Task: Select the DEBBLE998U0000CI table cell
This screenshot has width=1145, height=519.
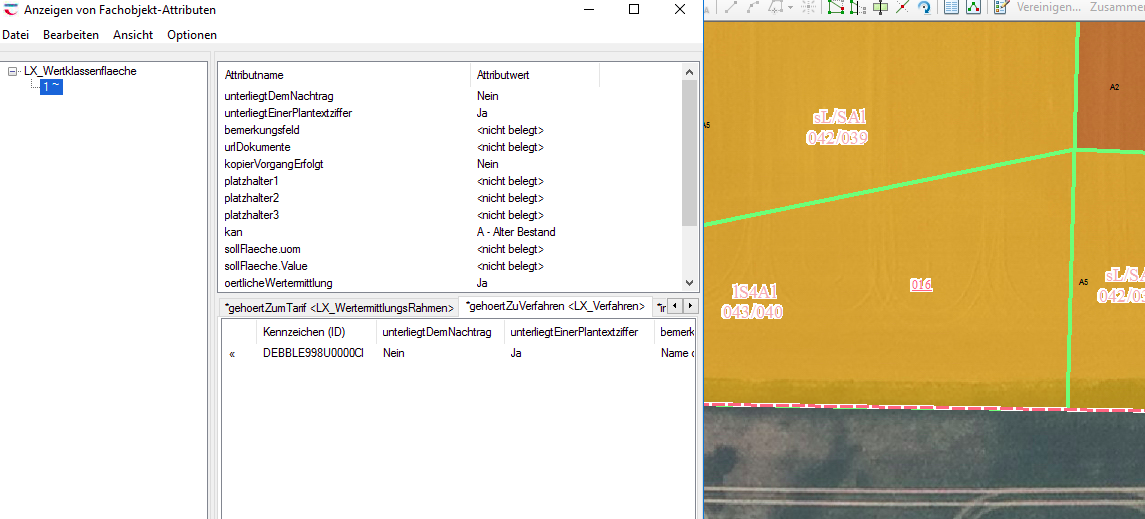Action: coord(313,354)
